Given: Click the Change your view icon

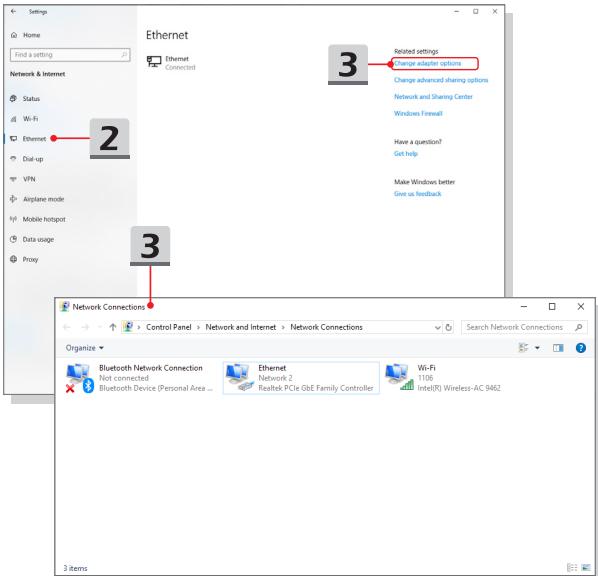Looking at the screenshot, I should tap(524, 348).
